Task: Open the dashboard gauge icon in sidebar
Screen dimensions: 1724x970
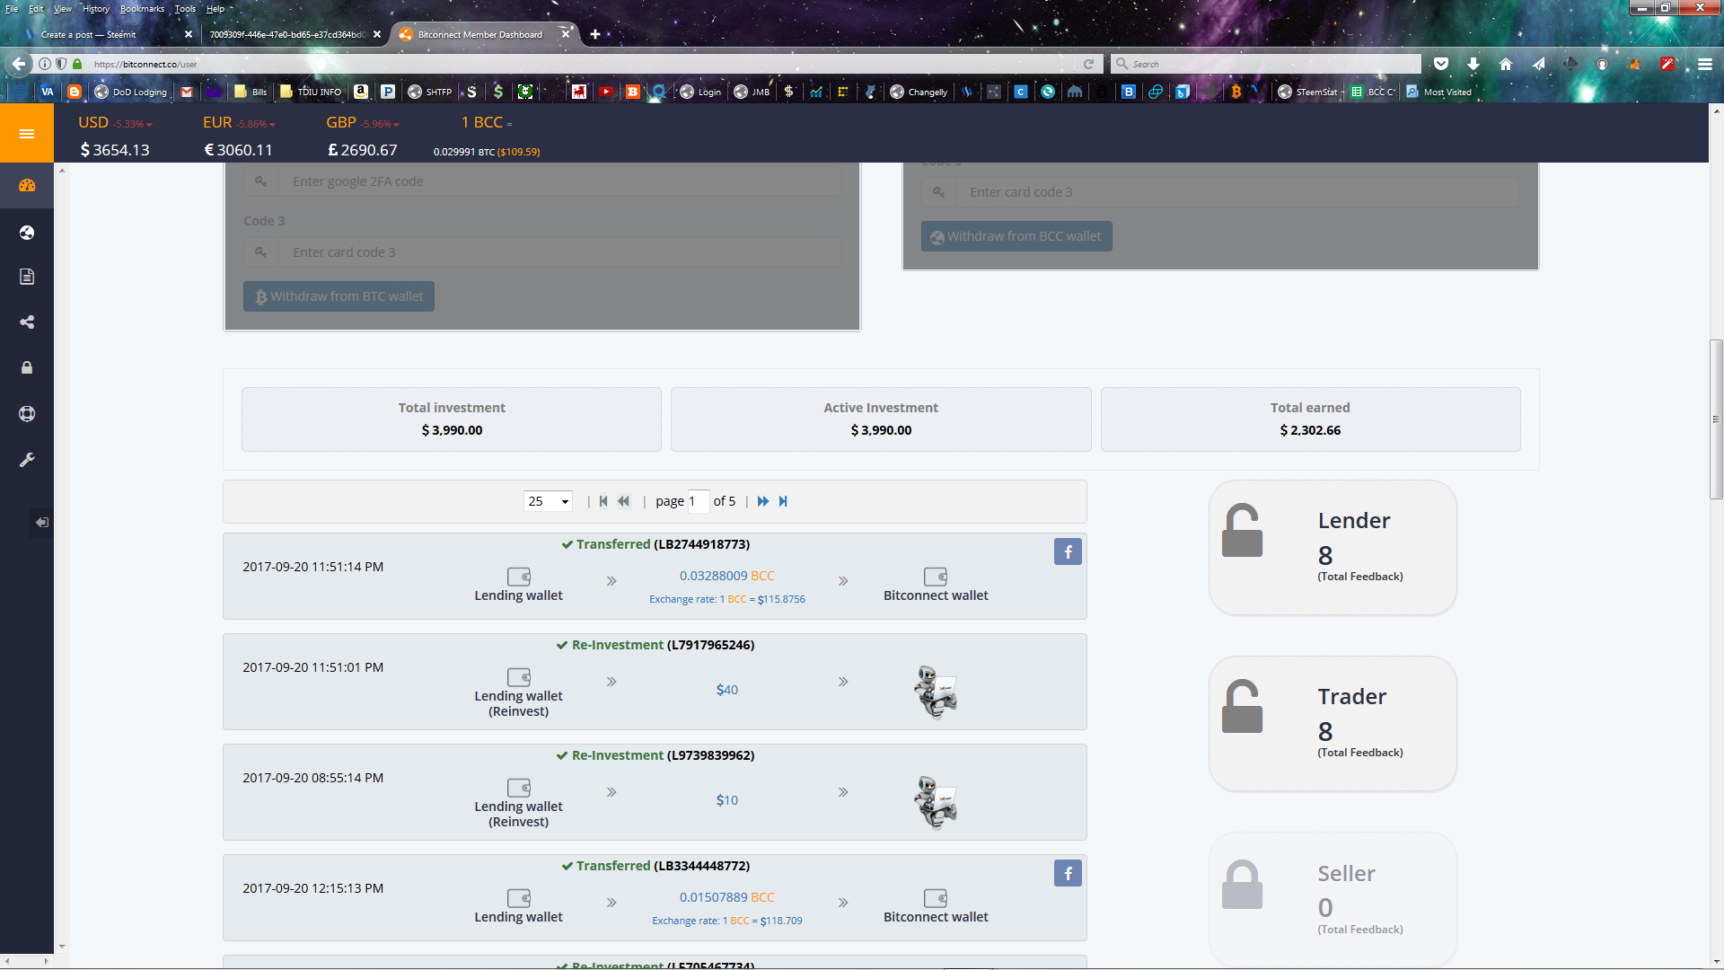Action: [27, 186]
